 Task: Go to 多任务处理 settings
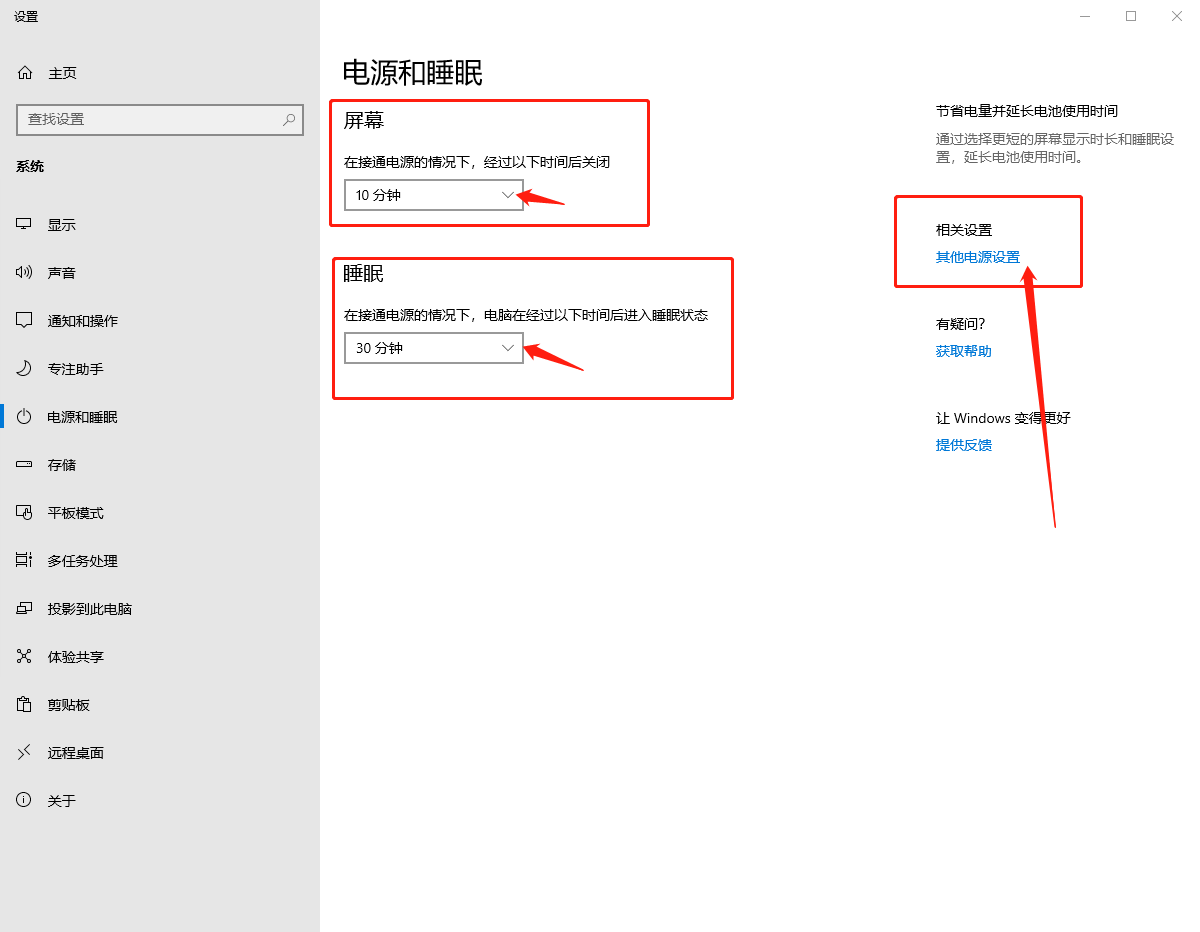coord(82,561)
